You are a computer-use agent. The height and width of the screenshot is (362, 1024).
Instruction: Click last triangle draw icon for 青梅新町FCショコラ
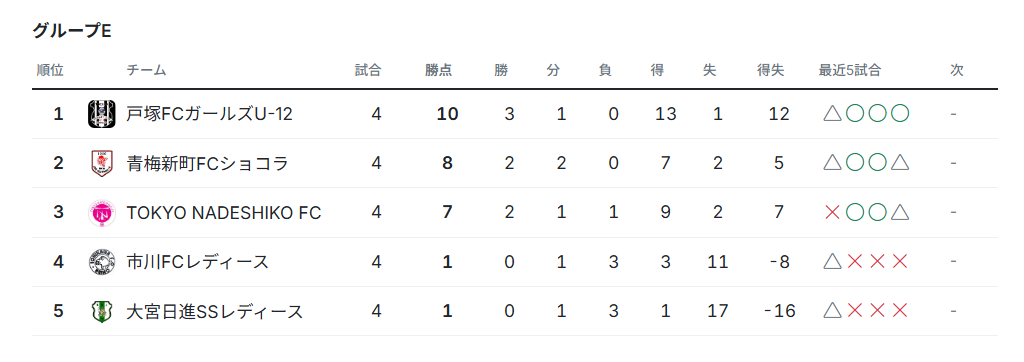coord(900,163)
